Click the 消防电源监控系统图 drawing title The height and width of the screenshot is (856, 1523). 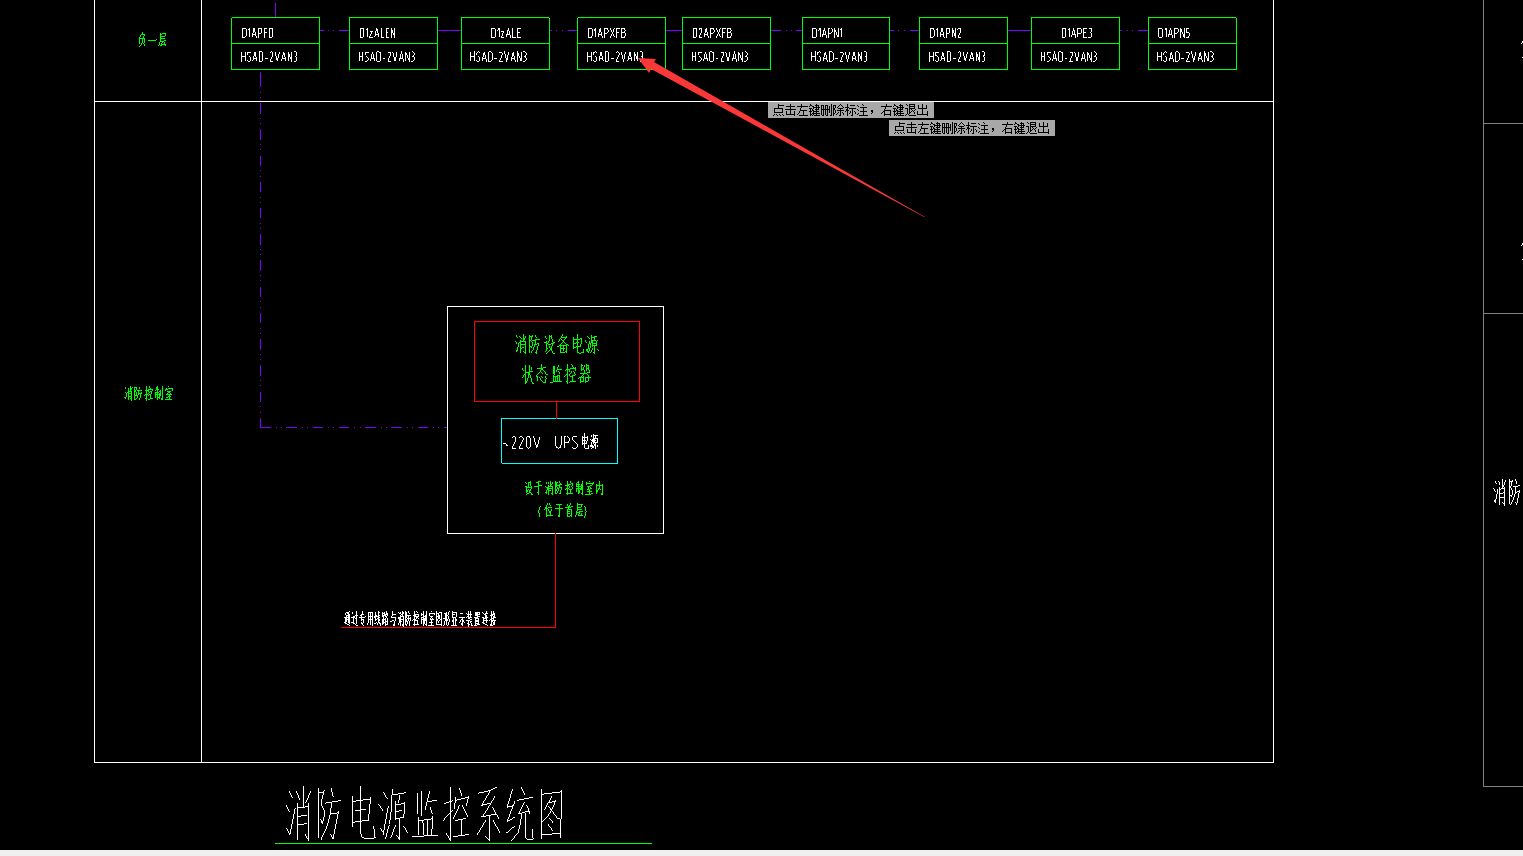[425, 814]
